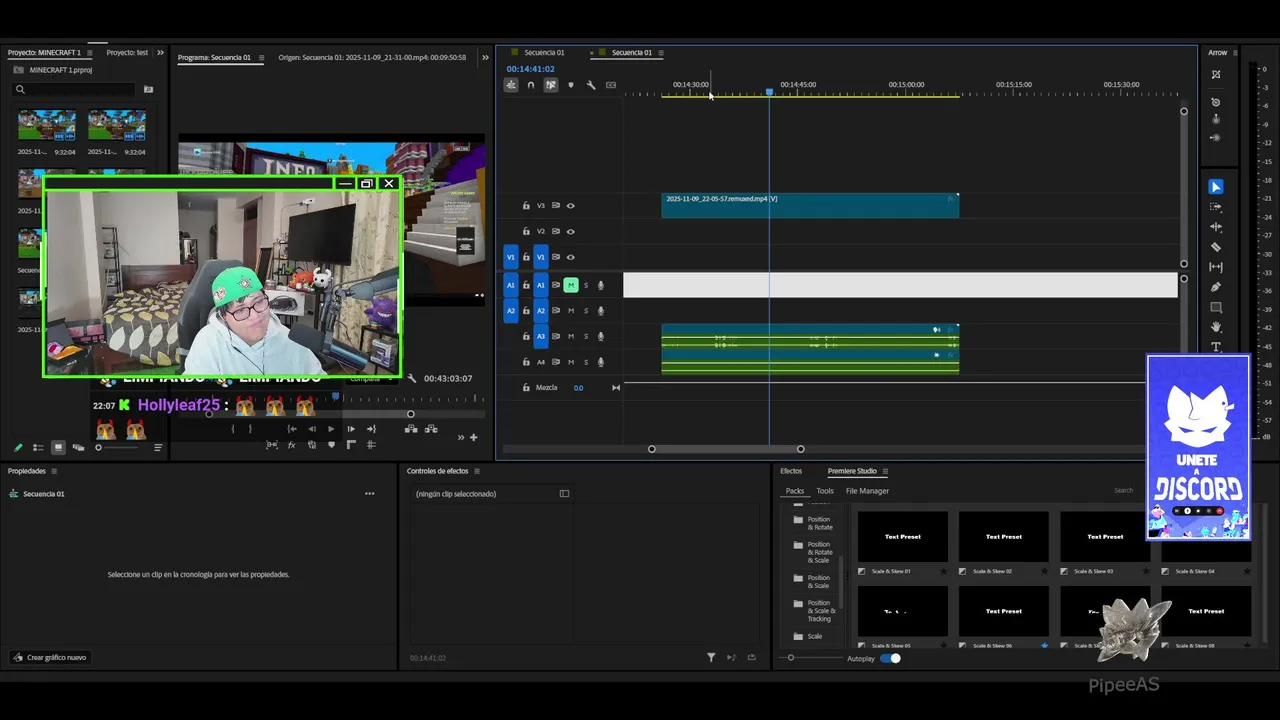Select the first Secuencia 01 timeline tab
Image resolution: width=1280 pixels, height=720 pixels.
click(x=544, y=53)
